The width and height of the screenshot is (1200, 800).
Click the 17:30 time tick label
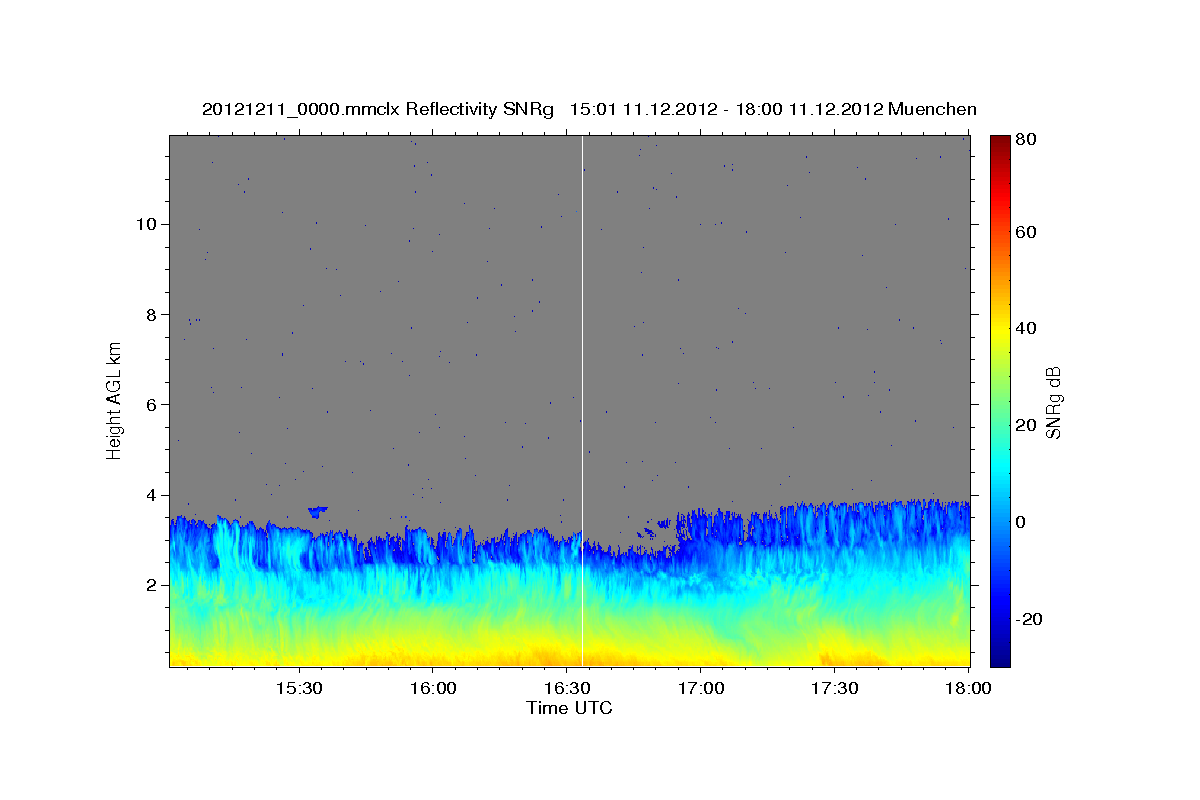click(835, 689)
